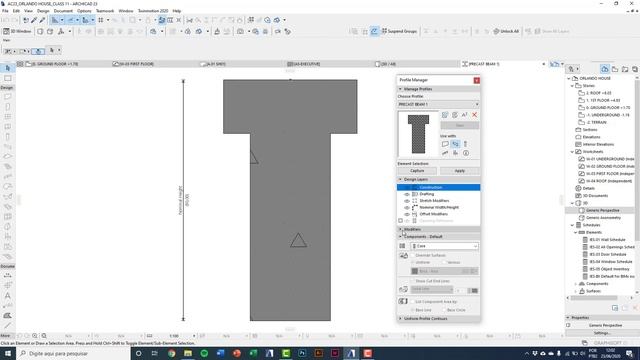Open the Choose Profile dropdown
The width and height of the screenshot is (640, 360).
pos(438,104)
